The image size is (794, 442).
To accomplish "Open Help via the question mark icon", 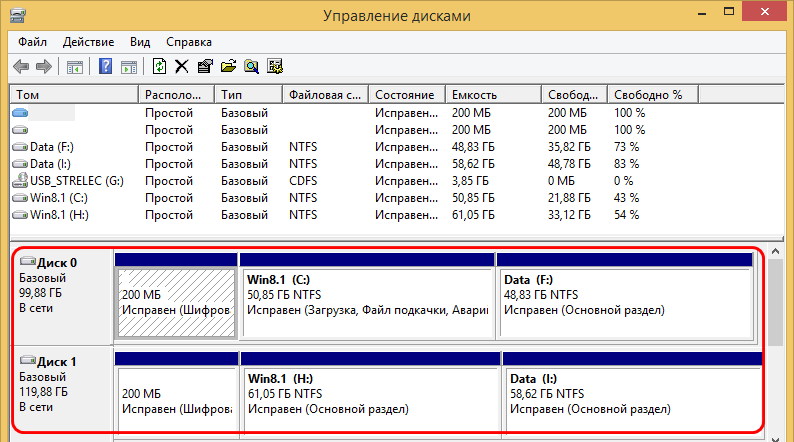I will 105,66.
